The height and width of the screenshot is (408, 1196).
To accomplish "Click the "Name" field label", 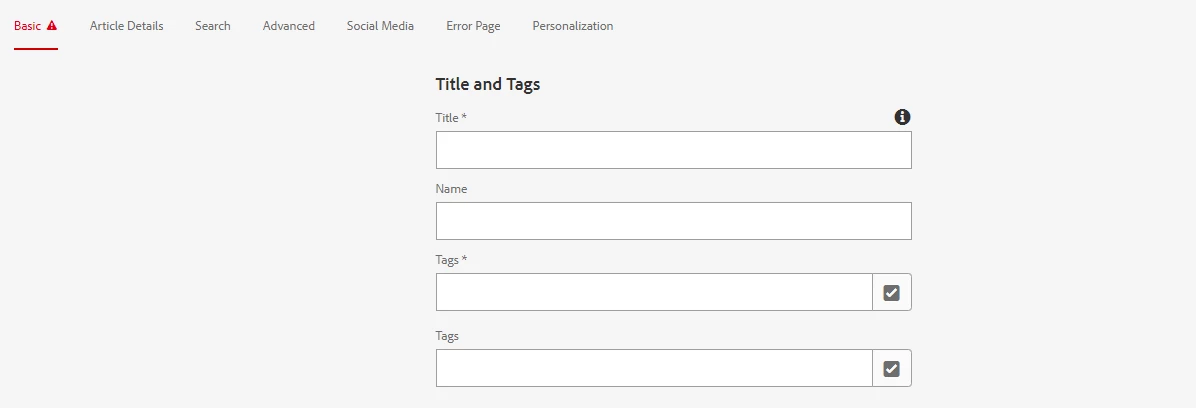I will coord(451,189).
